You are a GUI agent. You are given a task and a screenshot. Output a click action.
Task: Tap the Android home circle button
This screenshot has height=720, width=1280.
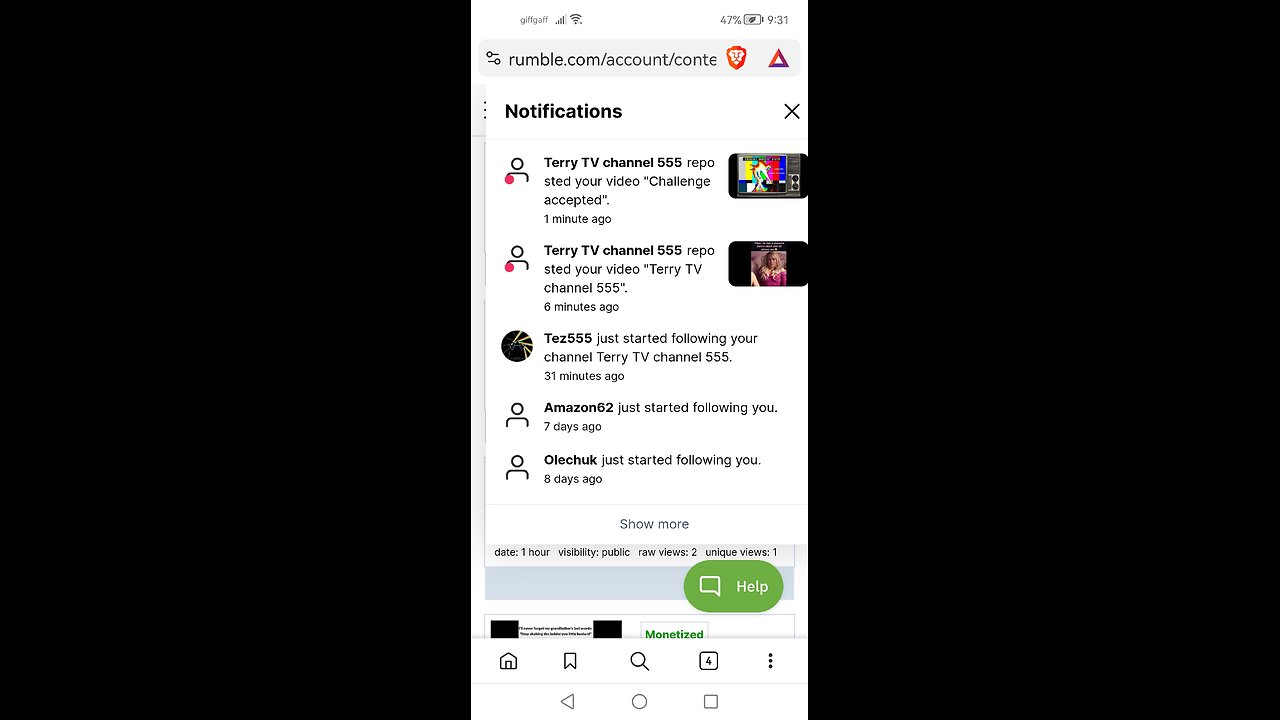coord(640,702)
